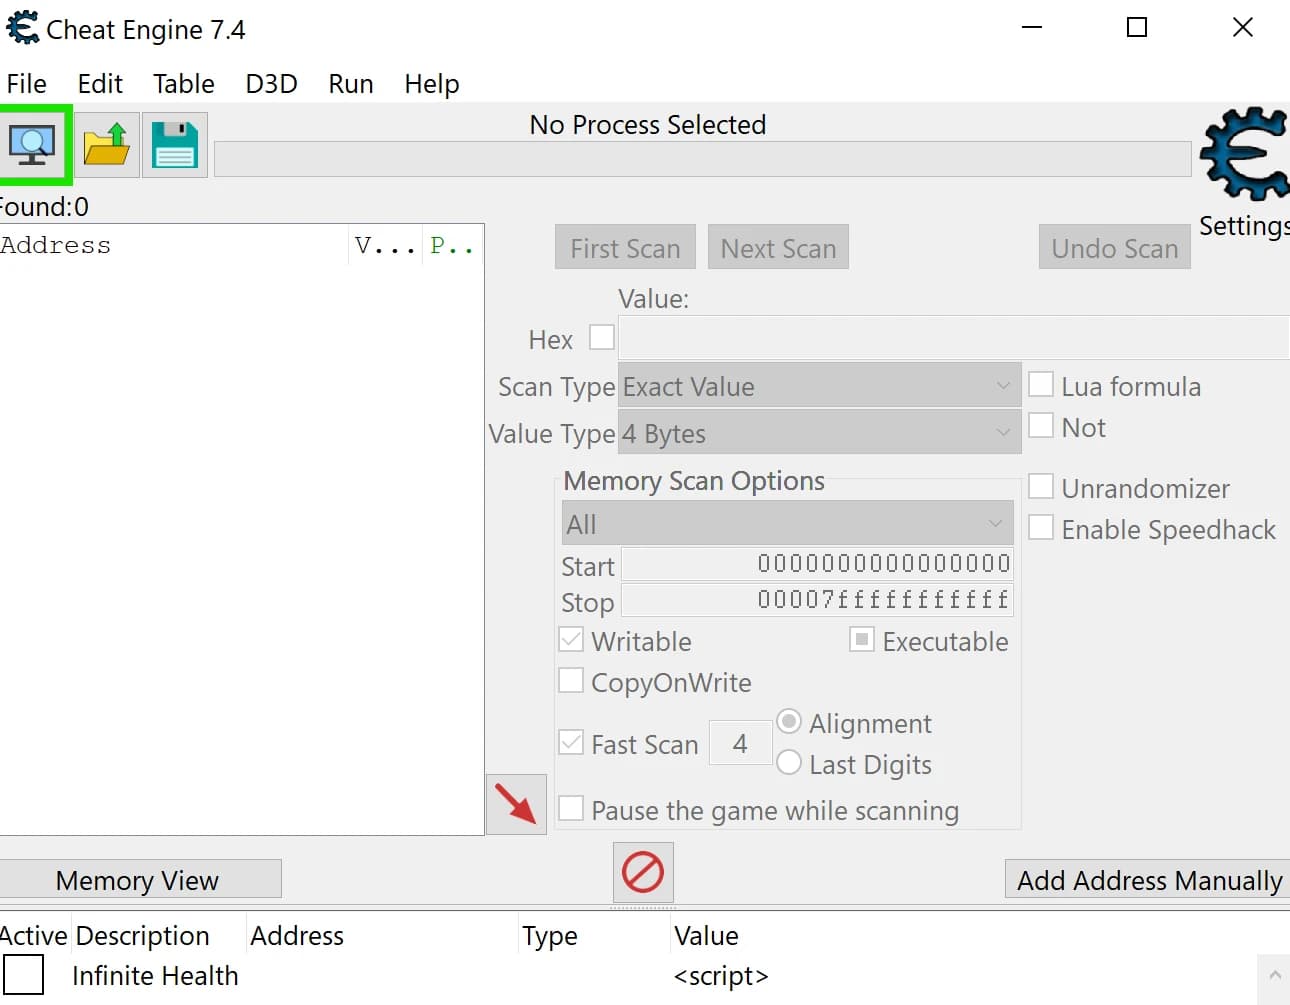
Task: Open Settings via Cheat Engine logo
Action: coord(1245,155)
